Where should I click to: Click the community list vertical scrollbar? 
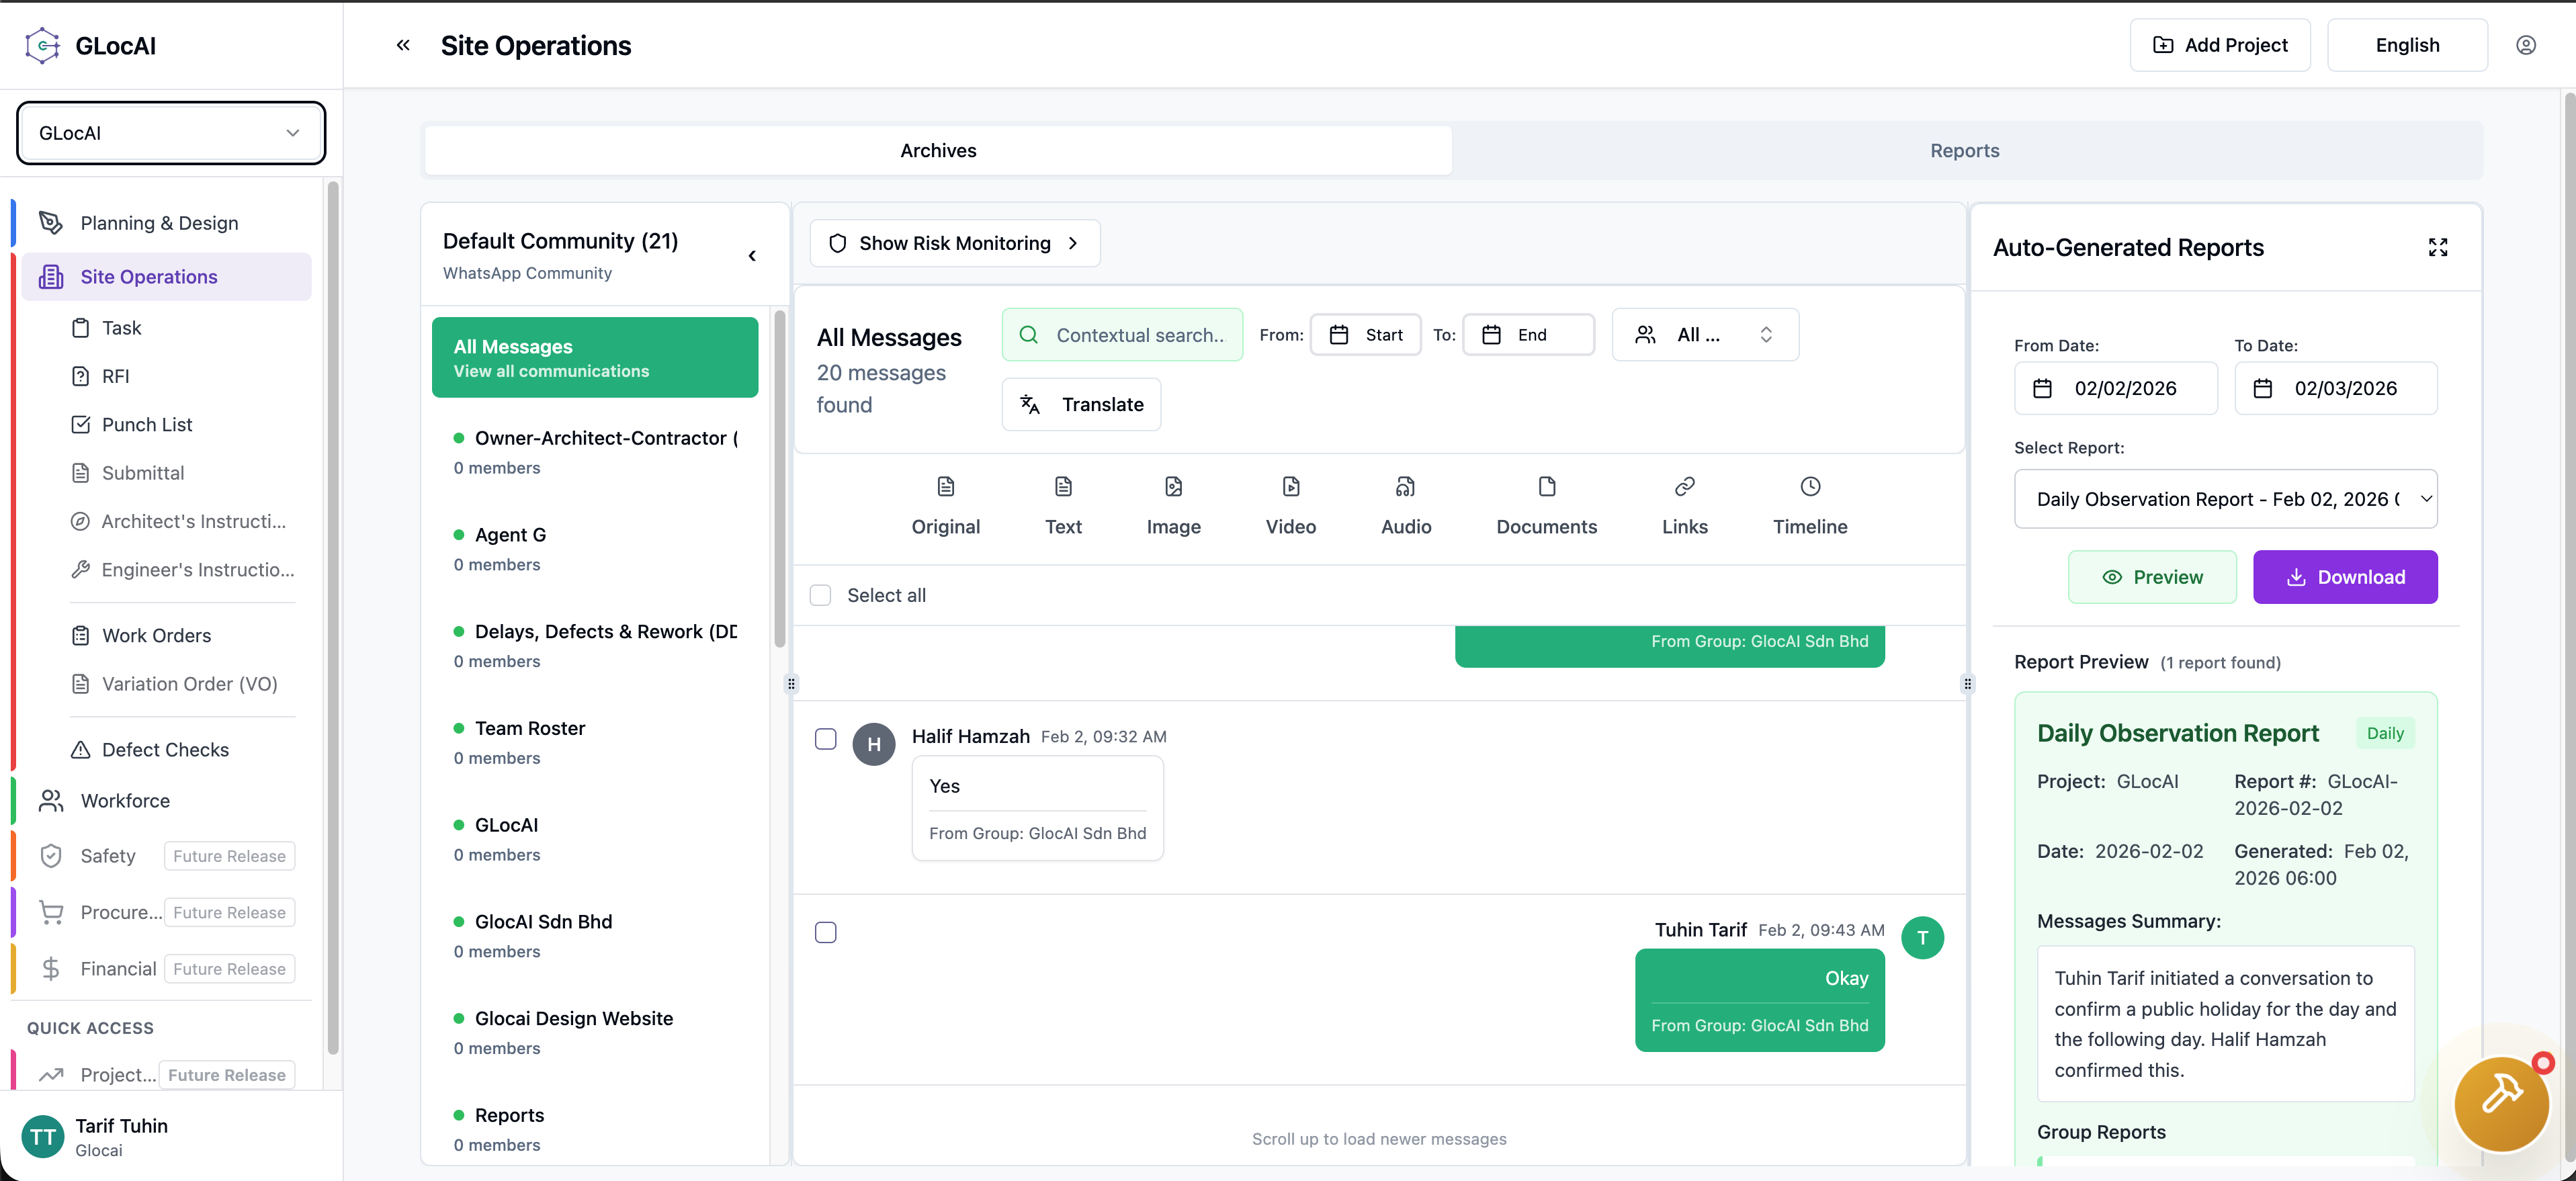[780, 480]
